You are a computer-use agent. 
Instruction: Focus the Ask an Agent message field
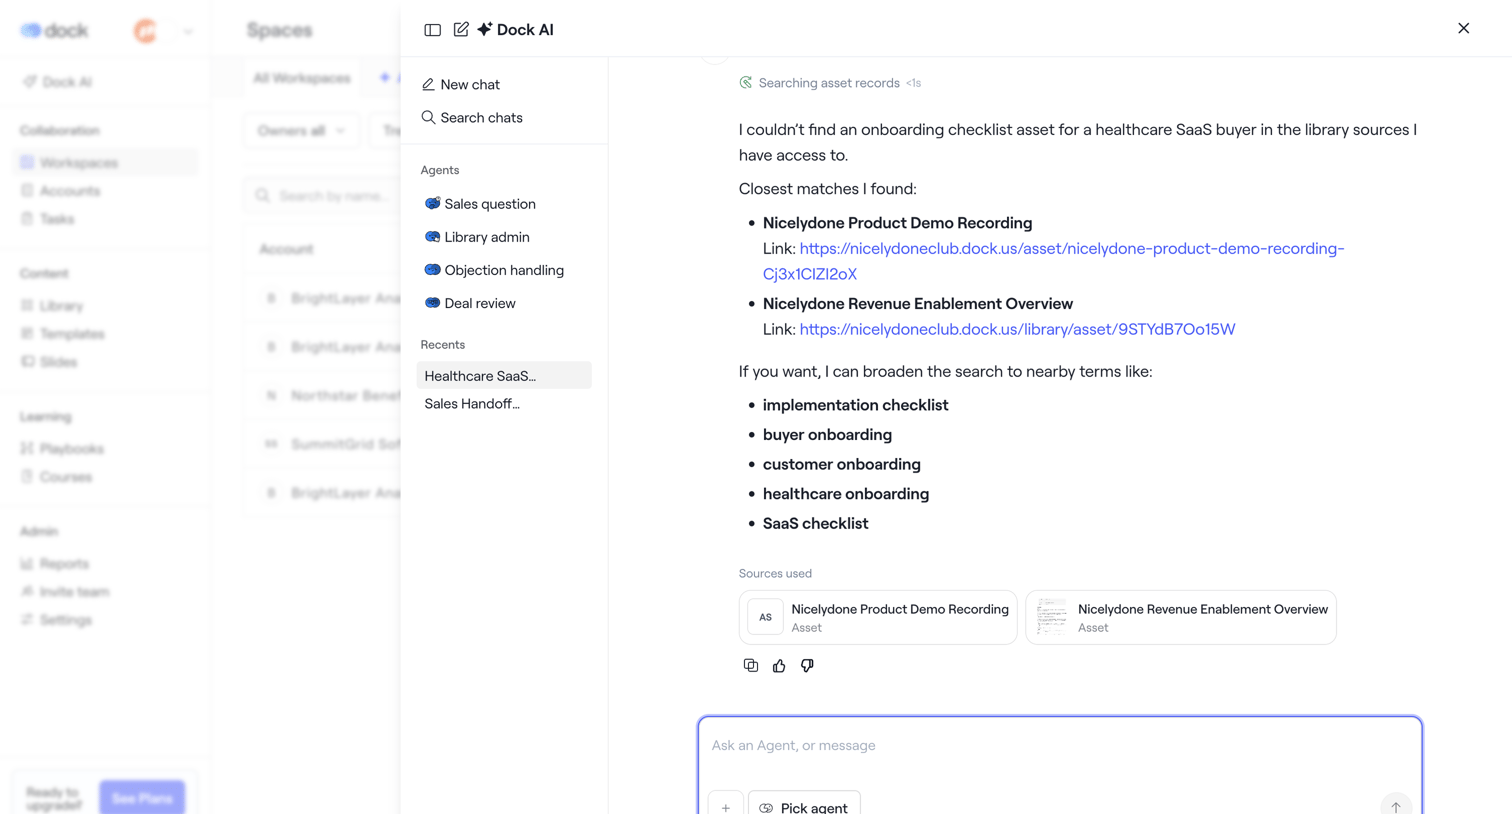(x=1060, y=746)
